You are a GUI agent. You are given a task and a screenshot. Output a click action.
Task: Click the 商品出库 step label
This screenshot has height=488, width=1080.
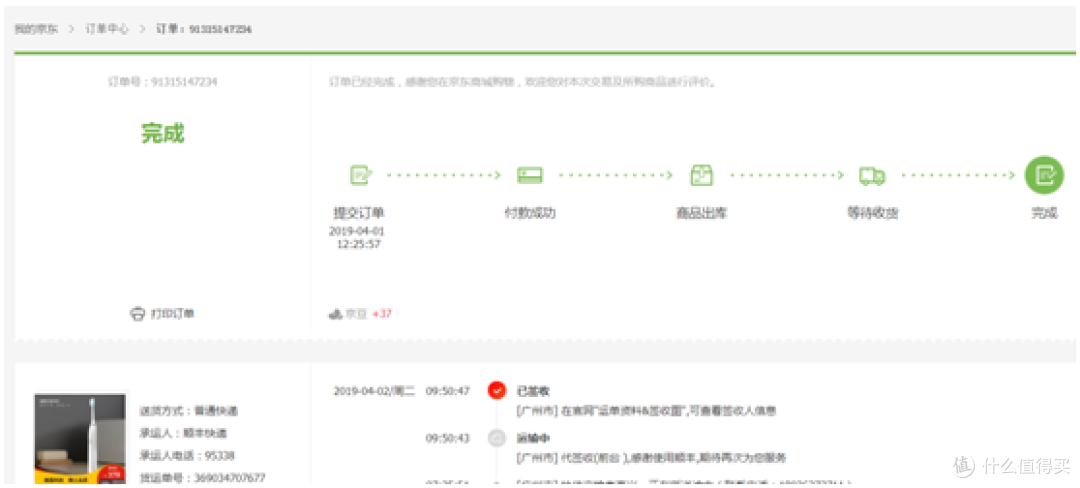tap(701, 213)
